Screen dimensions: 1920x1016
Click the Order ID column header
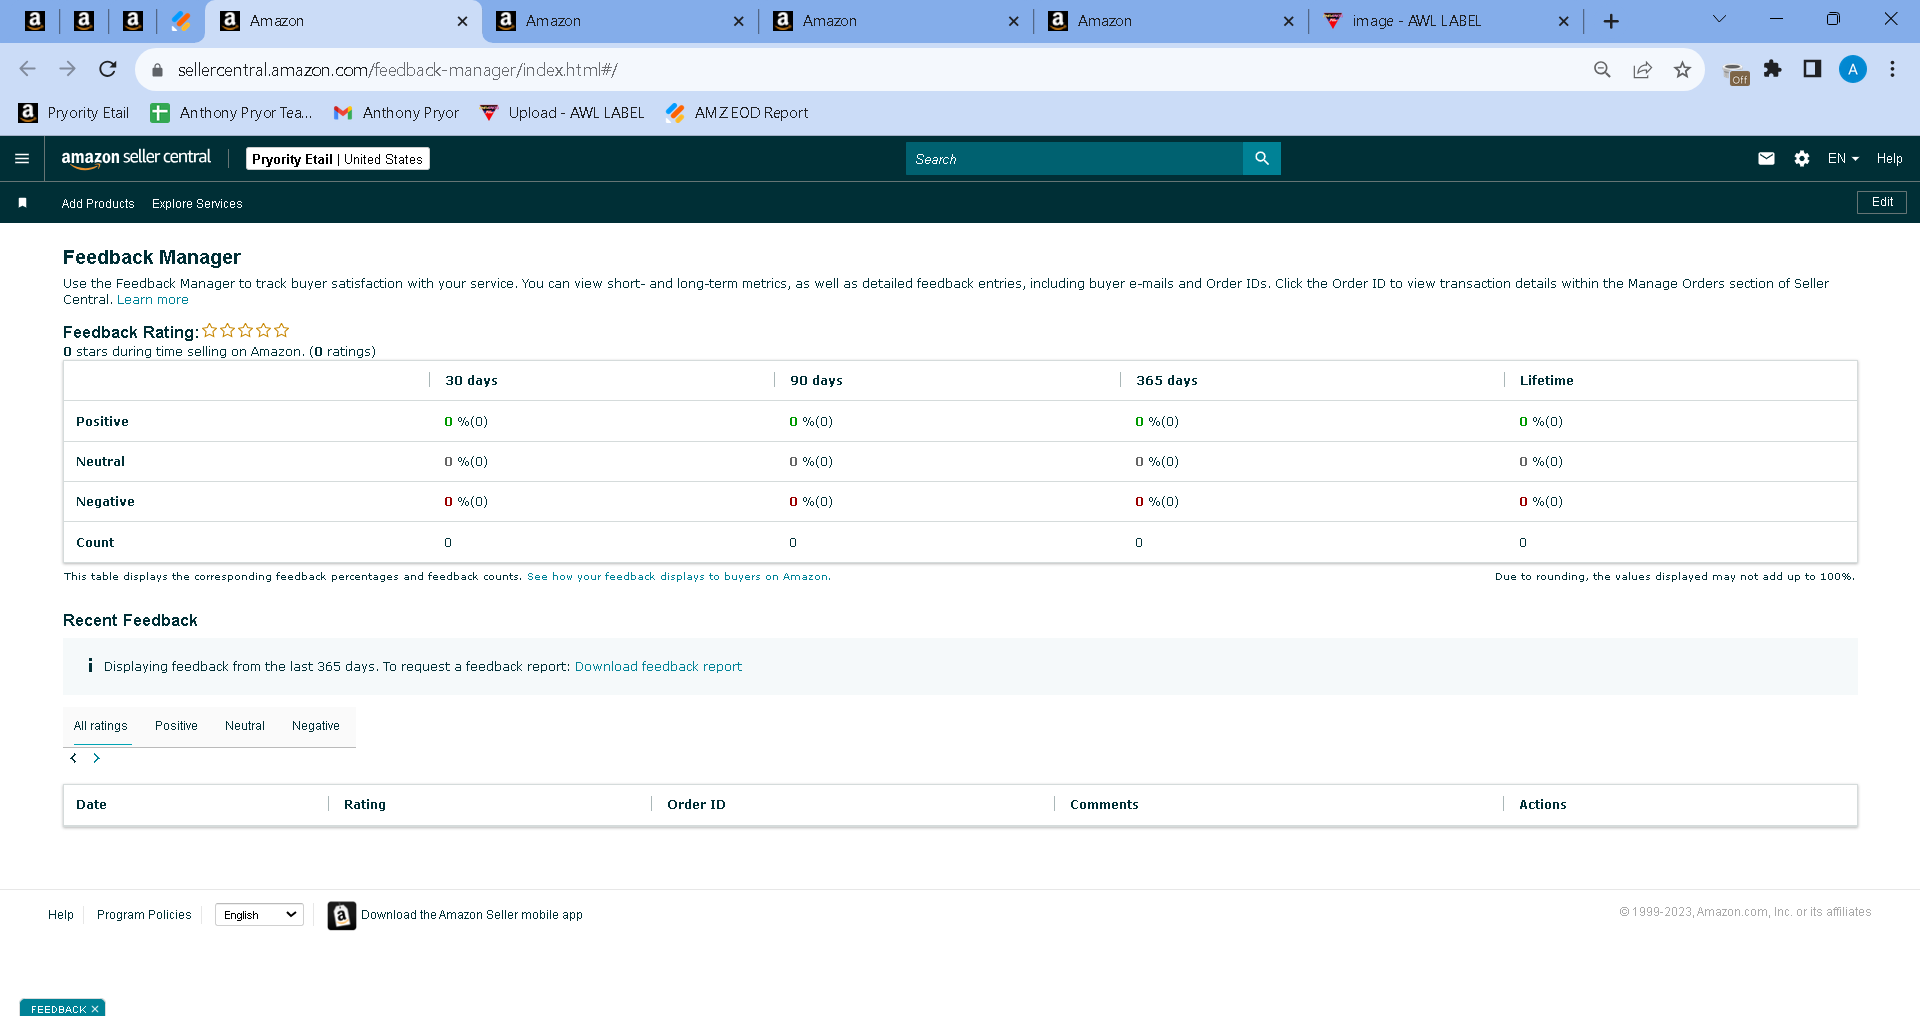click(696, 805)
